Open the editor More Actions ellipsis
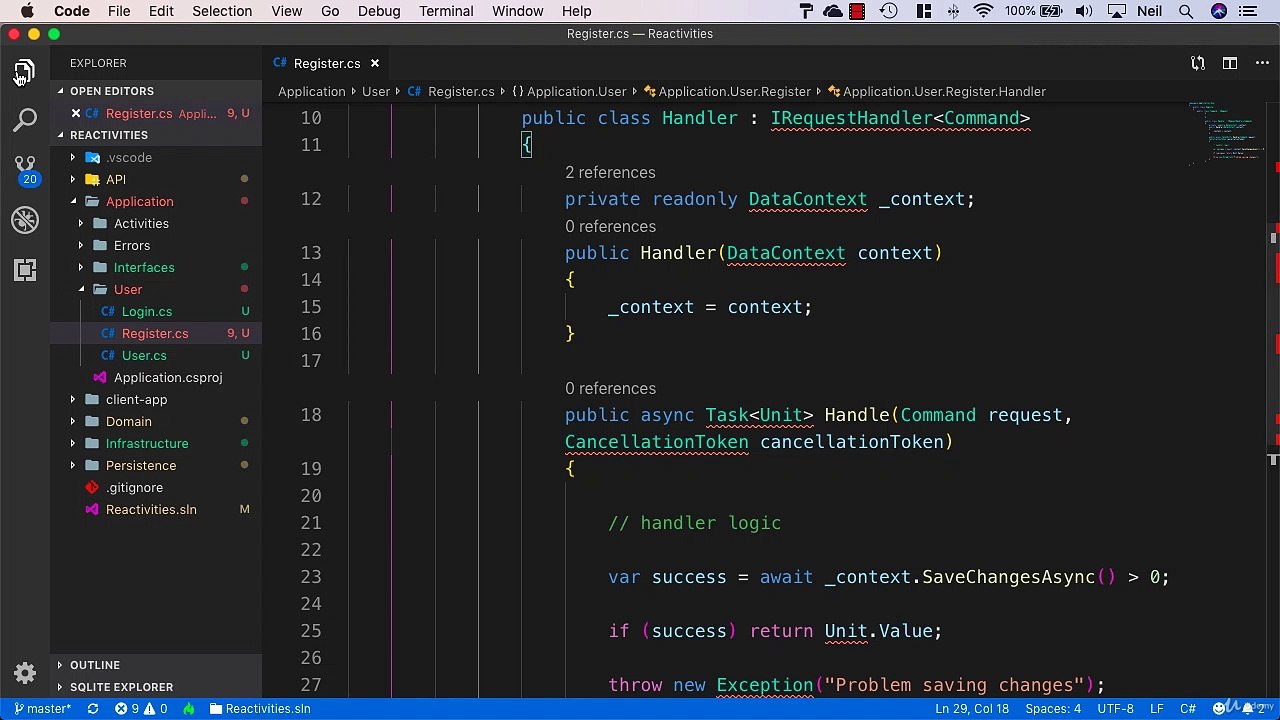 pyautogui.click(x=1261, y=63)
